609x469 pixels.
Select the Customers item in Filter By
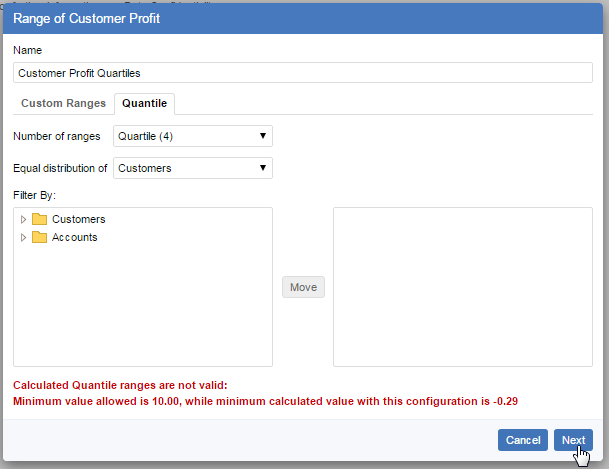pos(78,219)
